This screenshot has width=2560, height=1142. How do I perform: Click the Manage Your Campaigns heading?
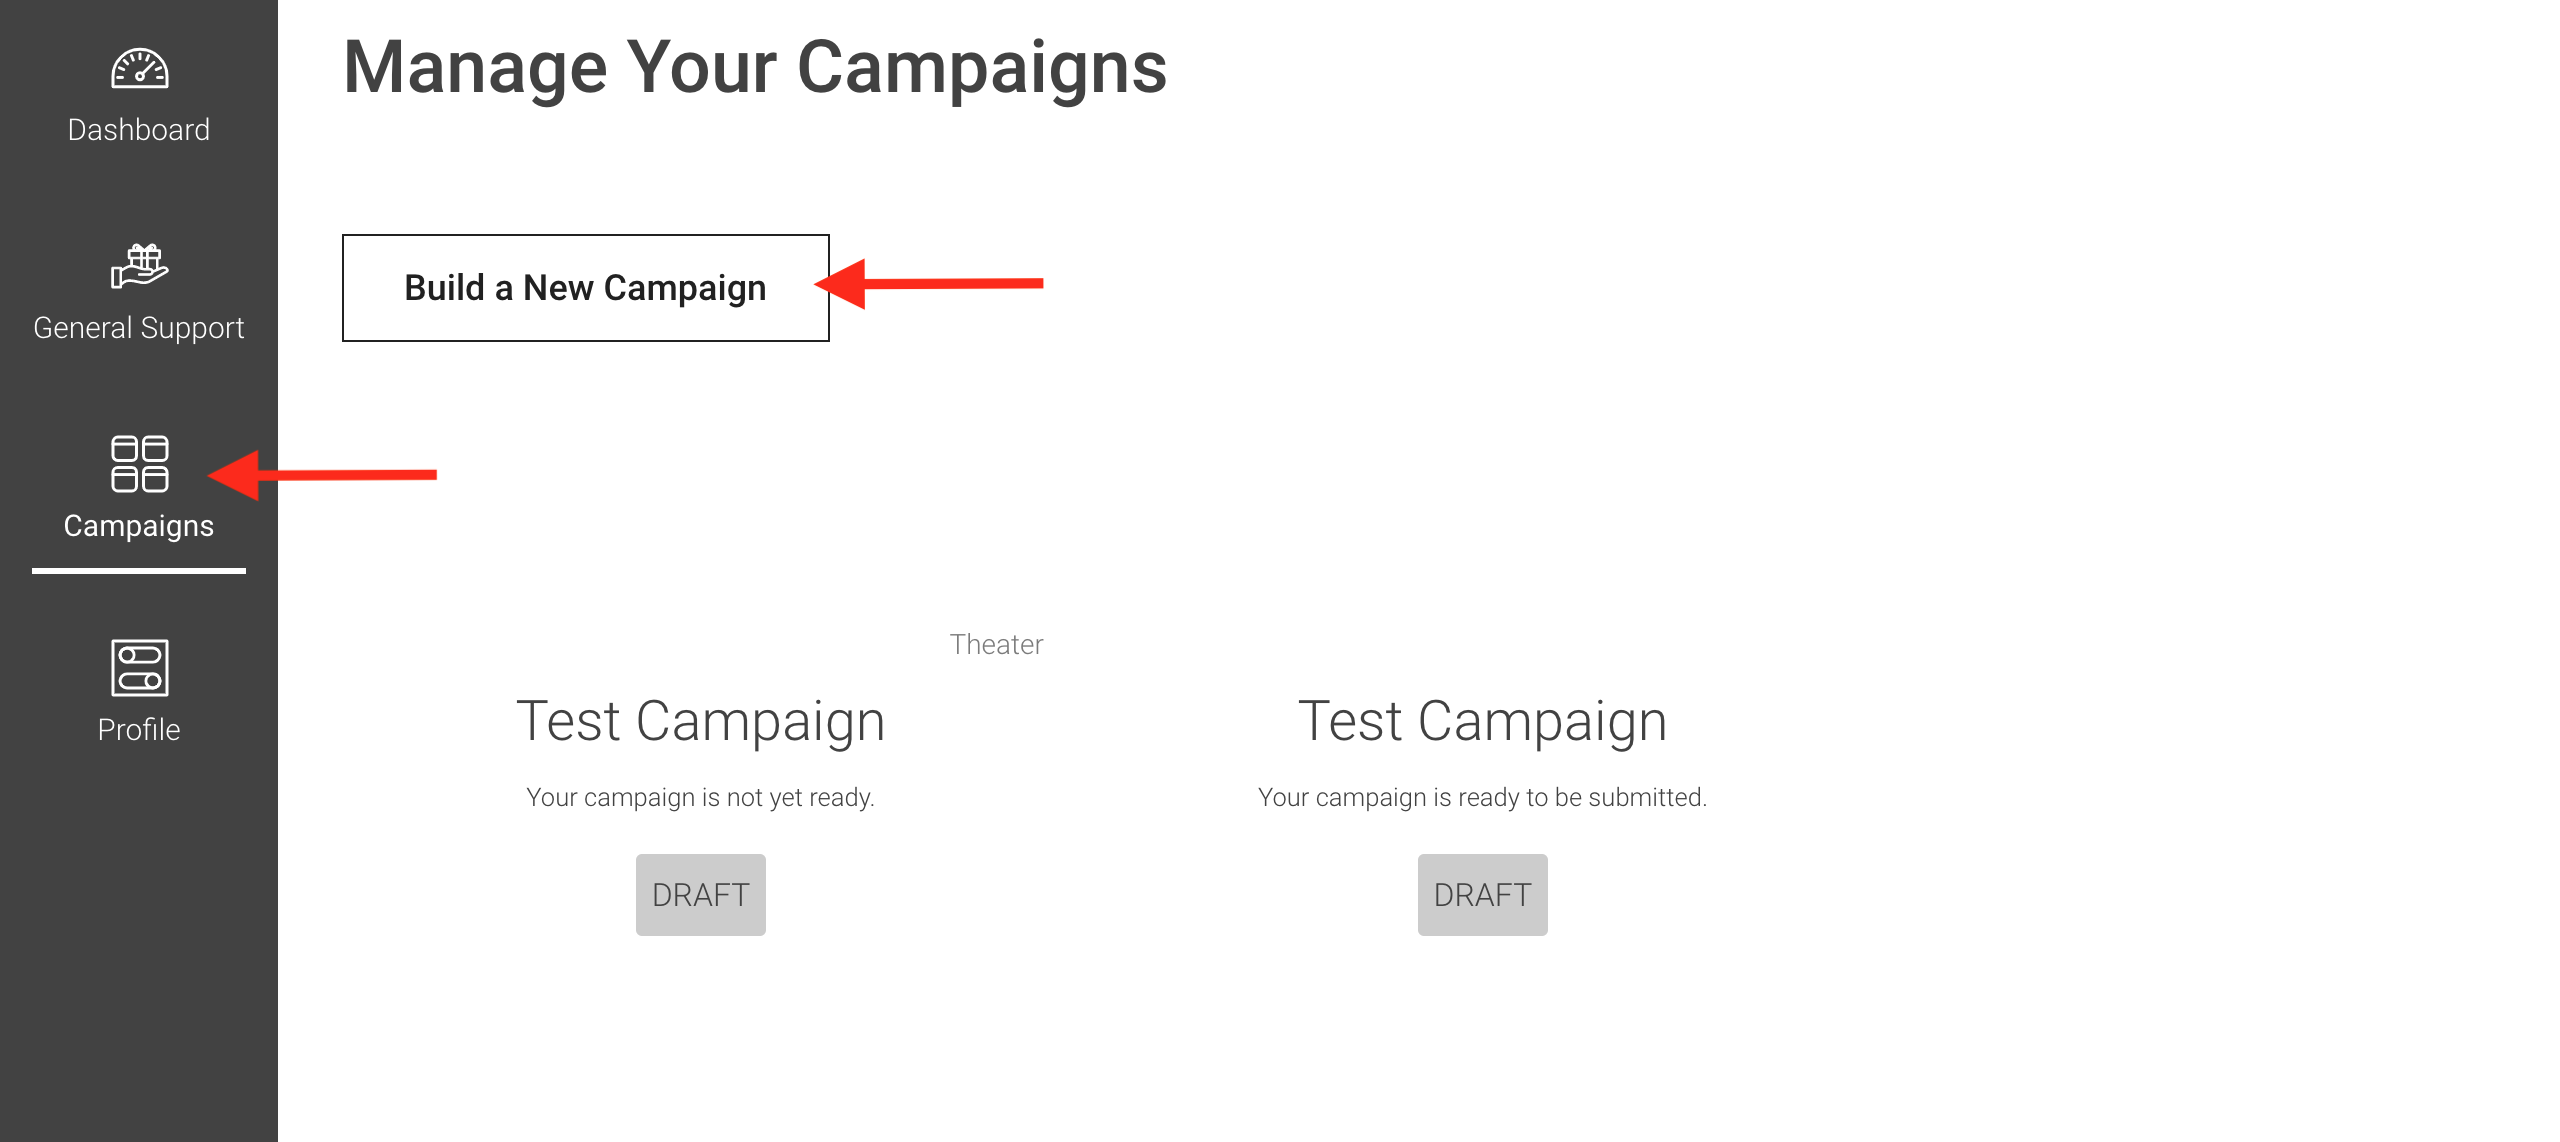pos(755,68)
